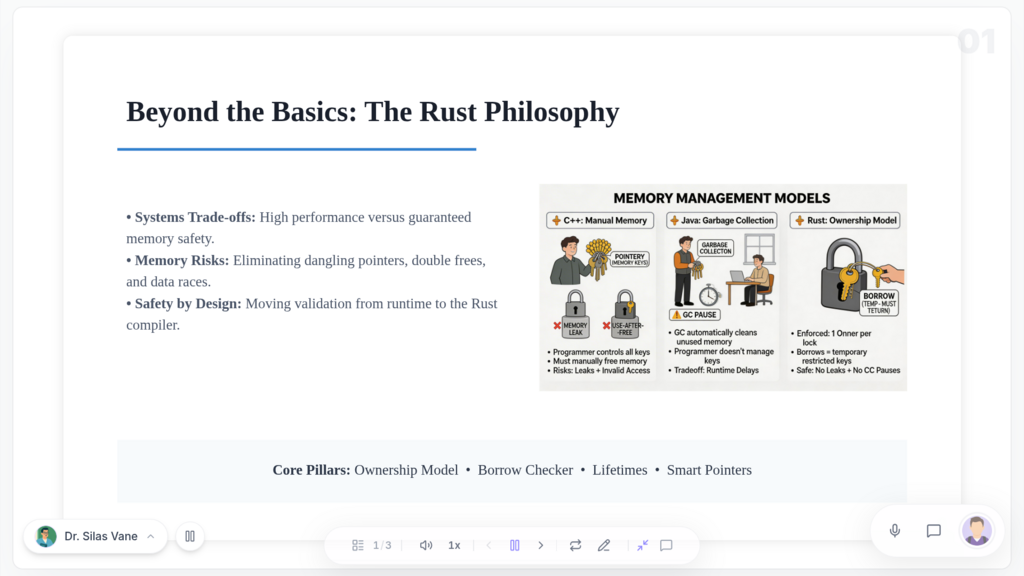Click the Memory Management Models image
This screenshot has width=1024, height=576.
(x=722, y=287)
